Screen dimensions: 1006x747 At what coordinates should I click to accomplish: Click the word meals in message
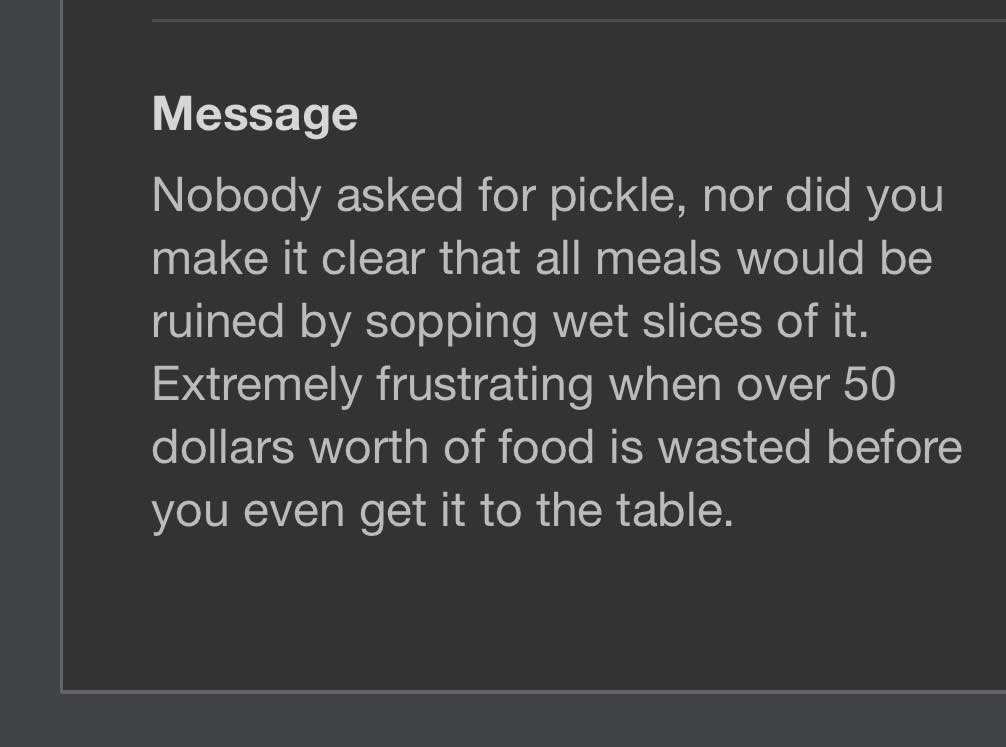click(x=658, y=258)
